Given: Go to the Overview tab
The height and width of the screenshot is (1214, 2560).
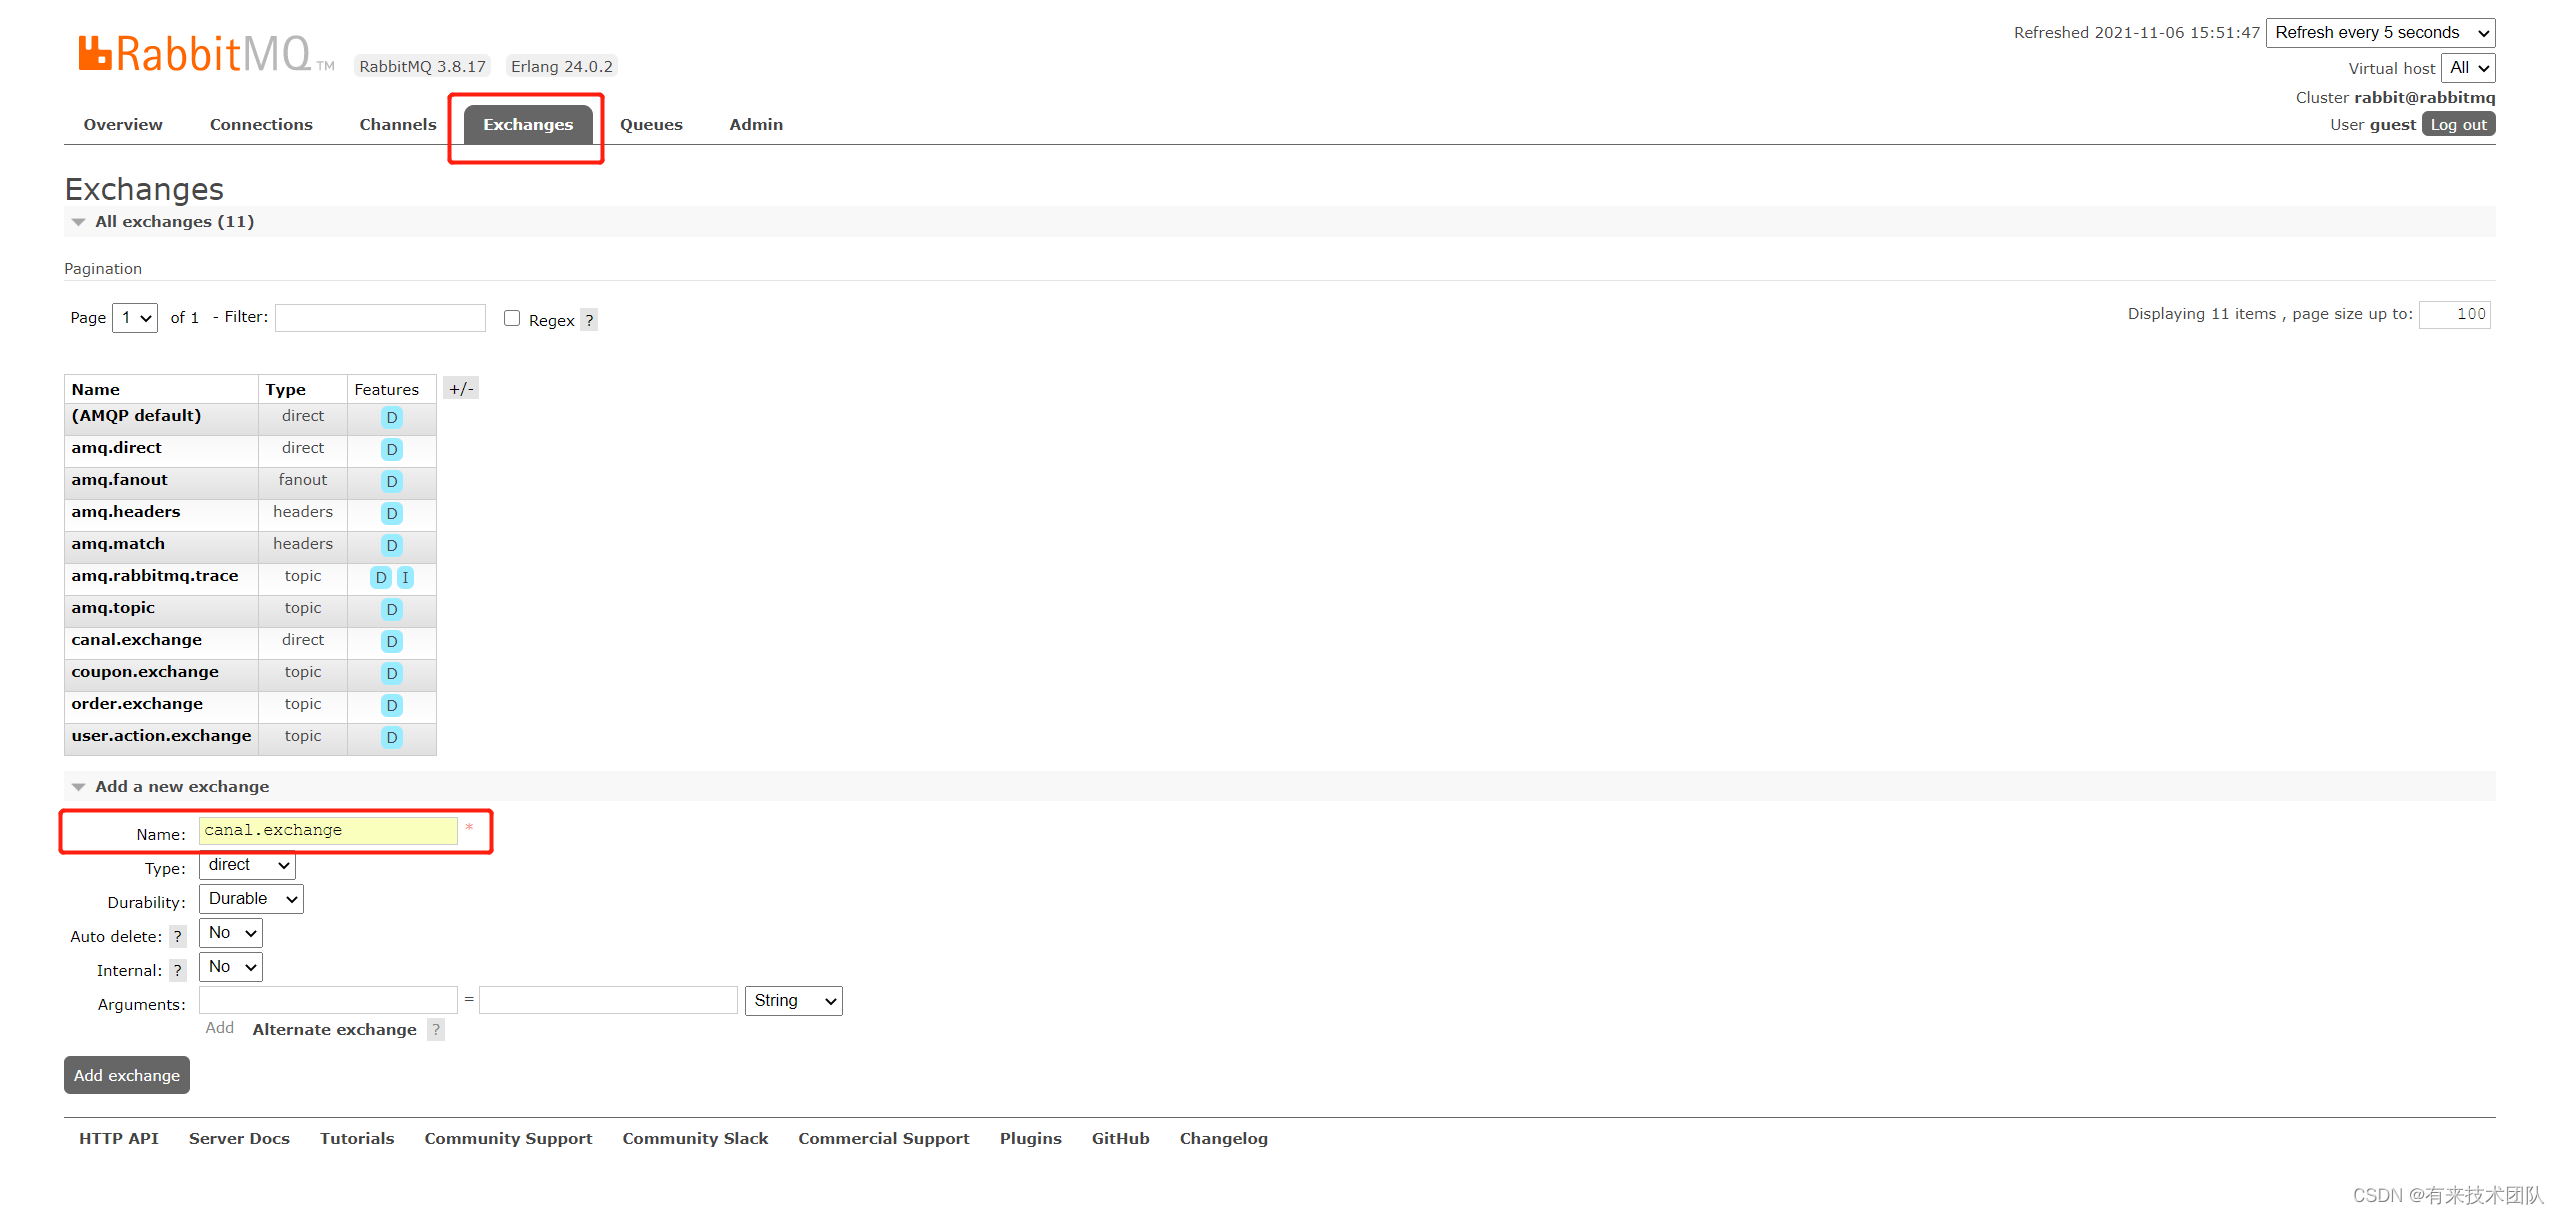Looking at the screenshot, I should (x=123, y=125).
